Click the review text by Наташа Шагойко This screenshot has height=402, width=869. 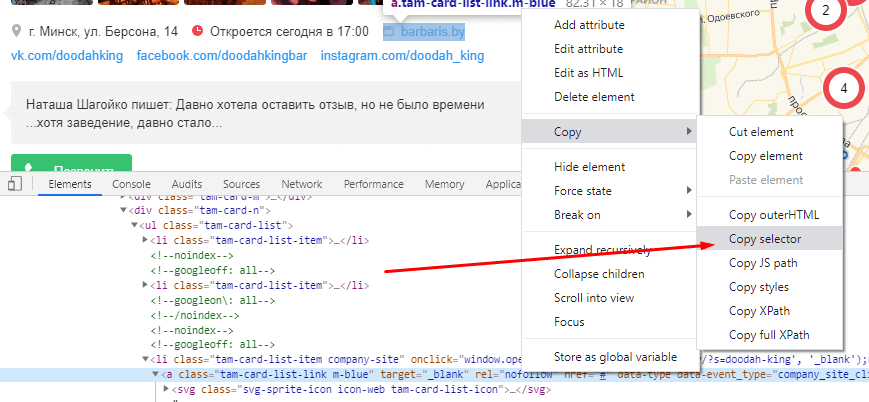(255, 113)
